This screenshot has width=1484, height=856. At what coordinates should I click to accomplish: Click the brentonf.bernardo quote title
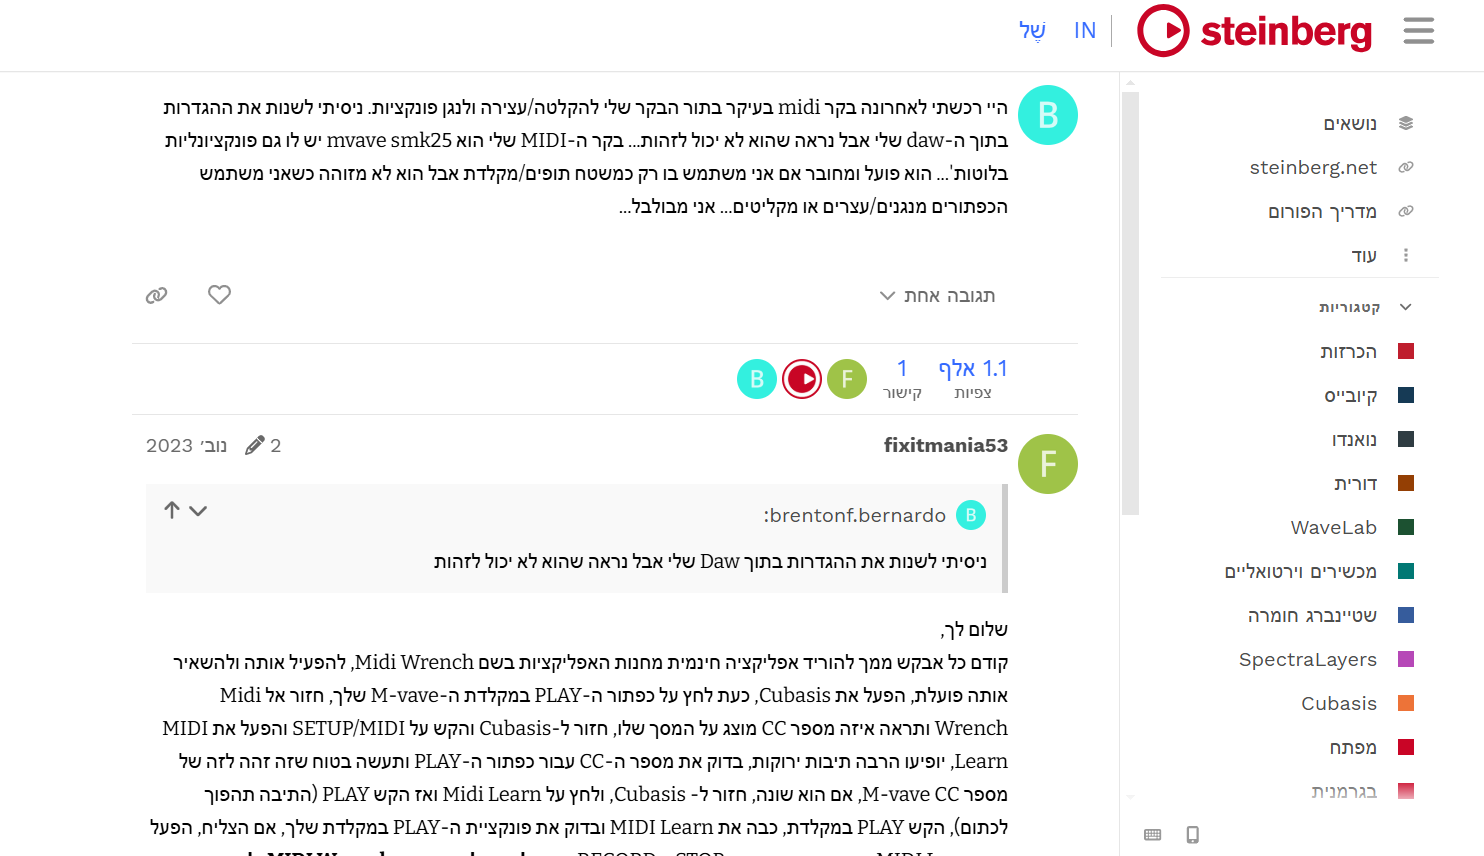point(855,515)
